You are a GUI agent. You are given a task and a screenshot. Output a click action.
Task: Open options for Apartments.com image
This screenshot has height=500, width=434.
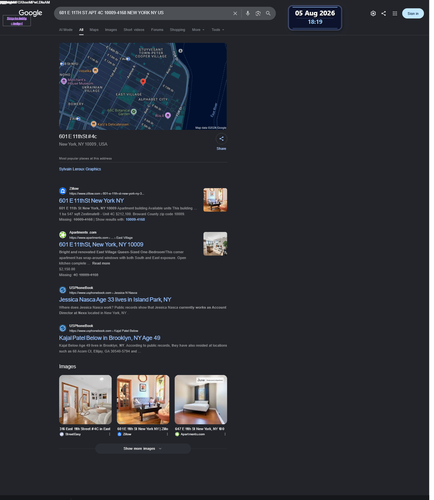pos(225,434)
